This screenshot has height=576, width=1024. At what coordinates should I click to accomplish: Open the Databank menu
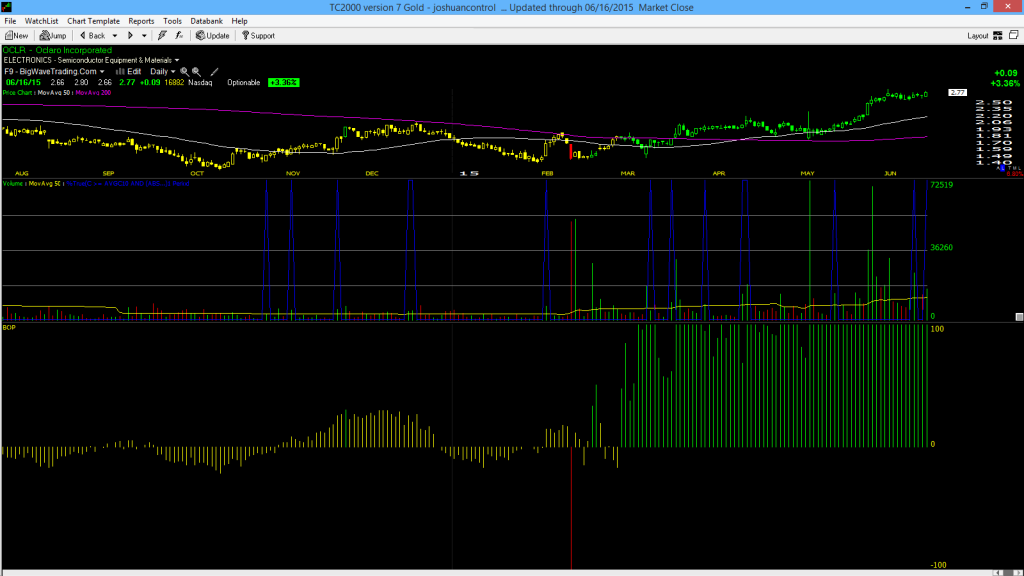click(x=206, y=21)
